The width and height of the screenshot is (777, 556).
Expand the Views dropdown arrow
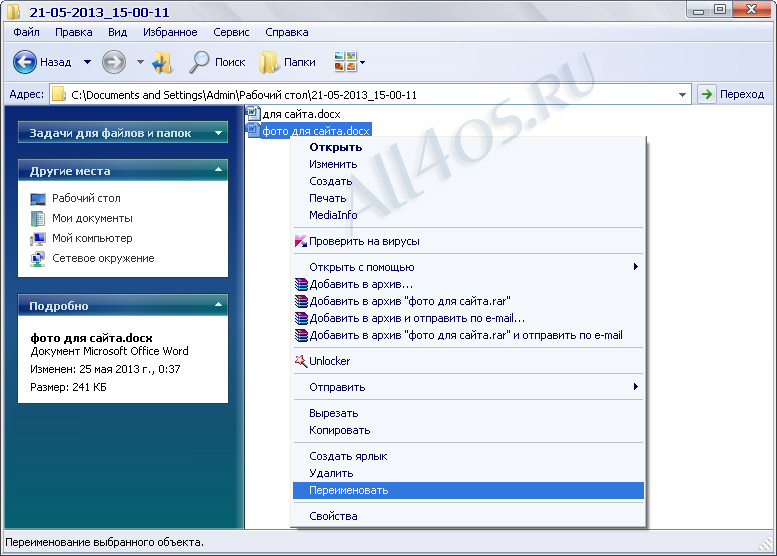(x=362, y=62)
